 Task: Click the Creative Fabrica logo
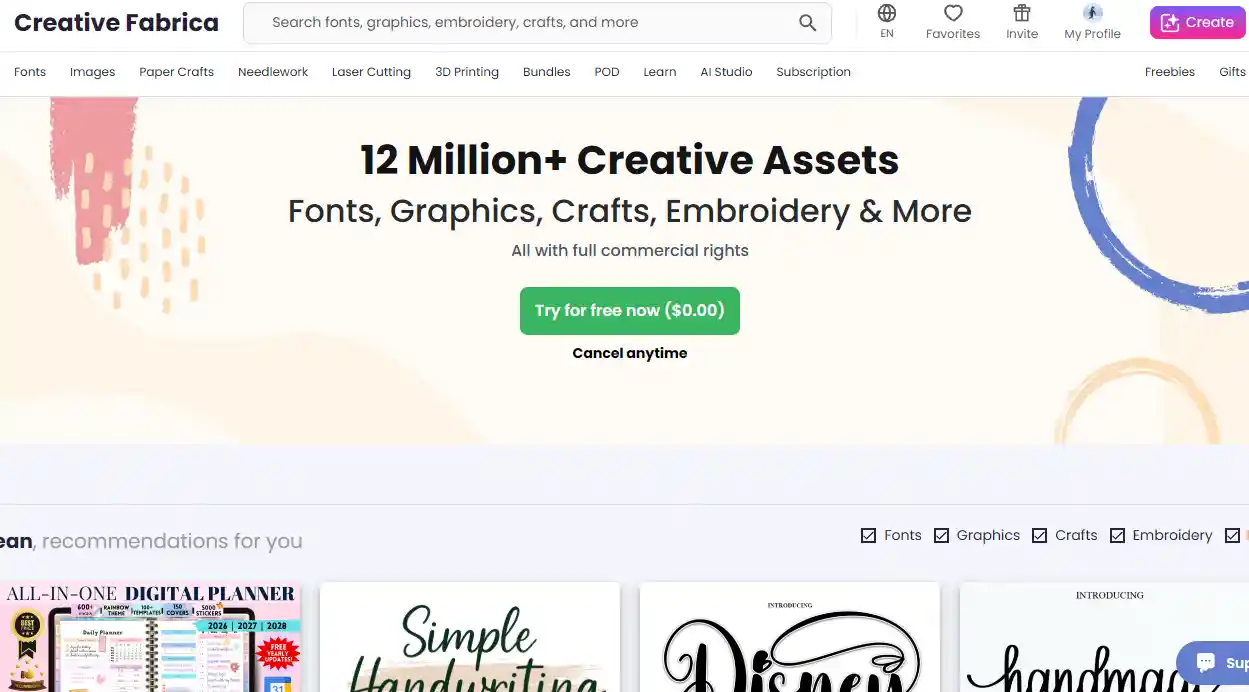(115, 22)
